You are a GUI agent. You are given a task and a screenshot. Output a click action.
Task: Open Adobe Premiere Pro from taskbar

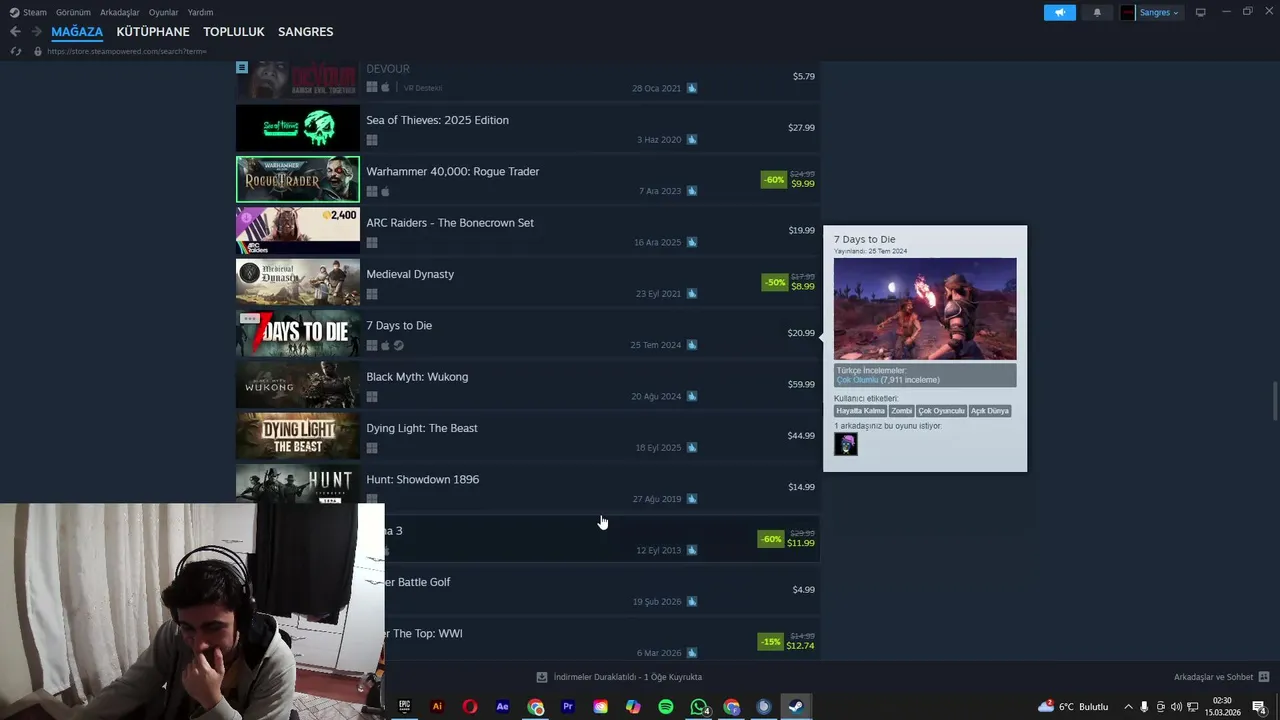coord(568,706)
